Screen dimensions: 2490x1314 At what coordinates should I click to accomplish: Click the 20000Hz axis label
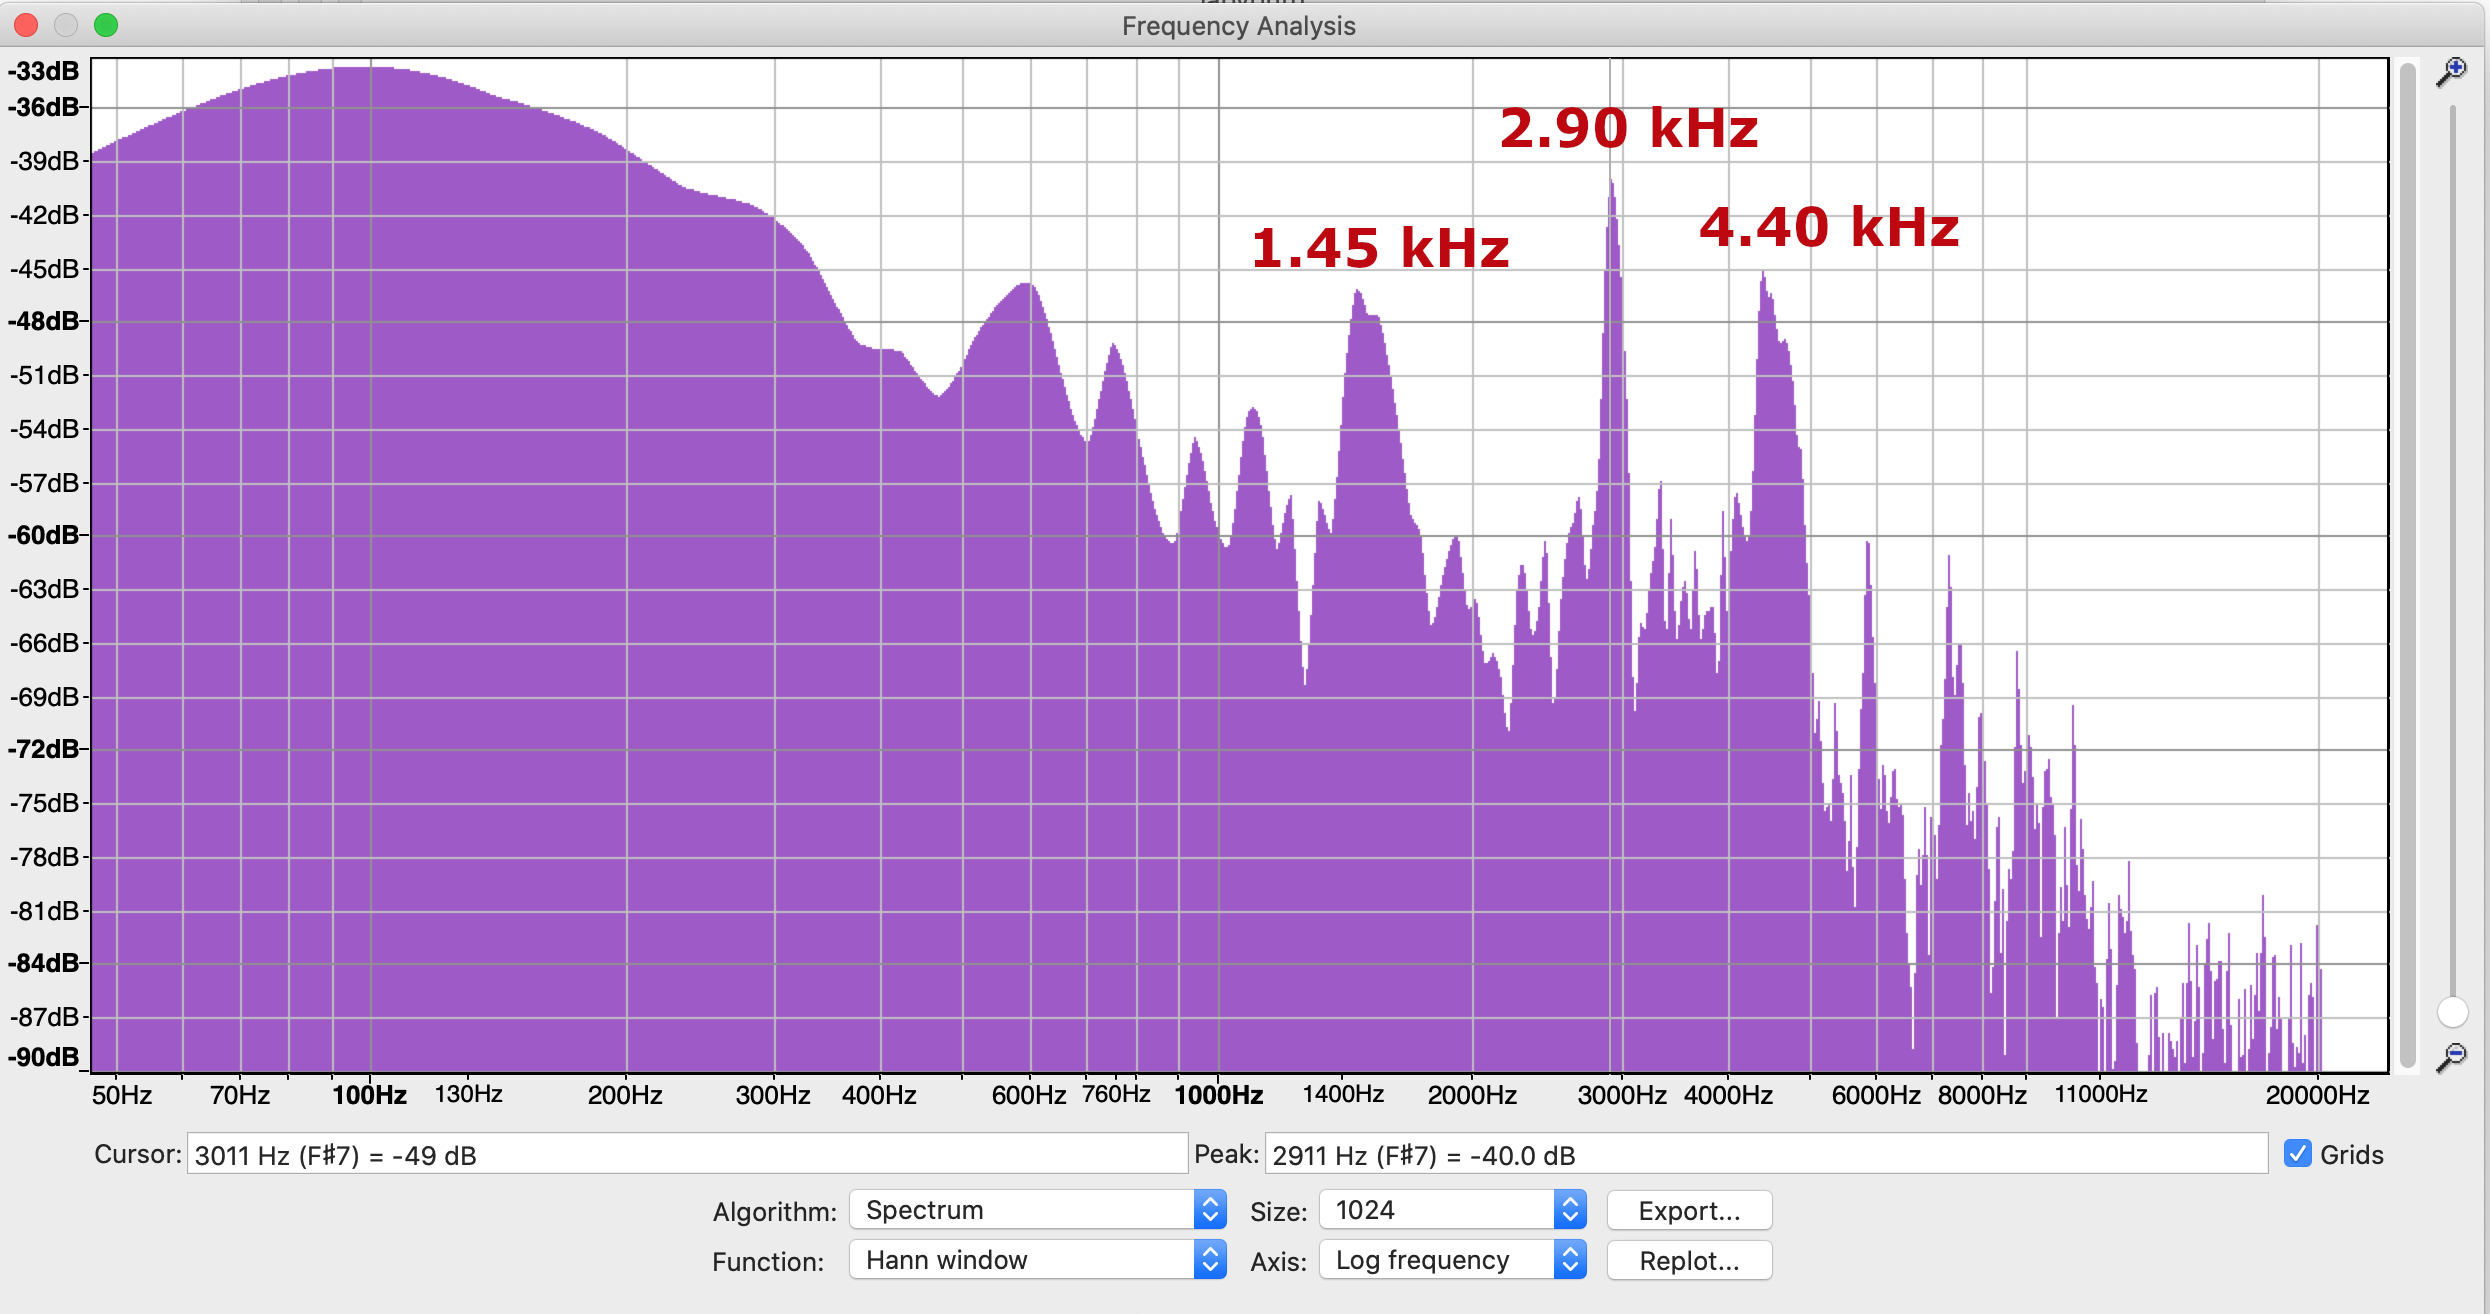(x=2317, y=1095)
